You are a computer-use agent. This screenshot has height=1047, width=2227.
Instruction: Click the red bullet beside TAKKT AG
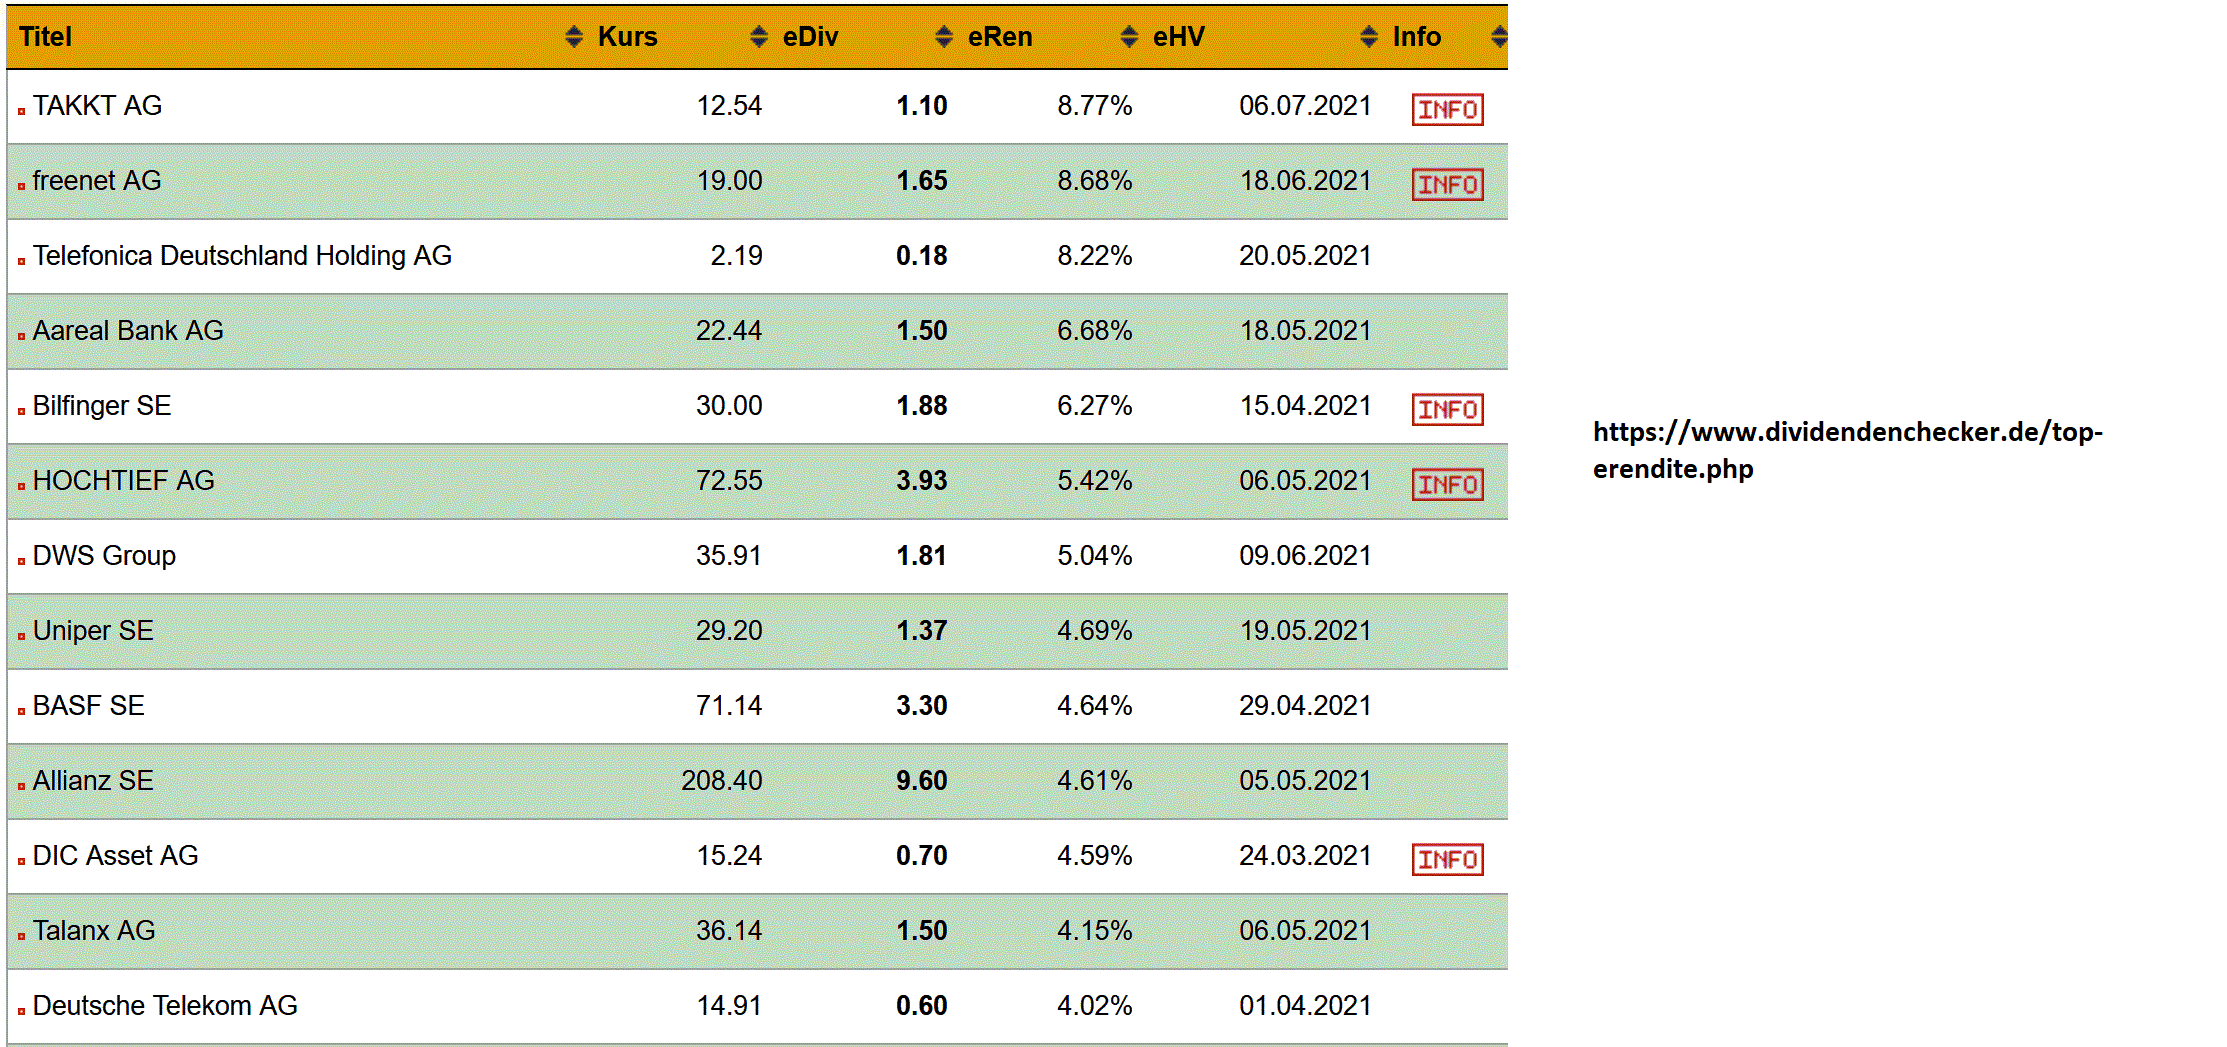(x=21, y=111)
